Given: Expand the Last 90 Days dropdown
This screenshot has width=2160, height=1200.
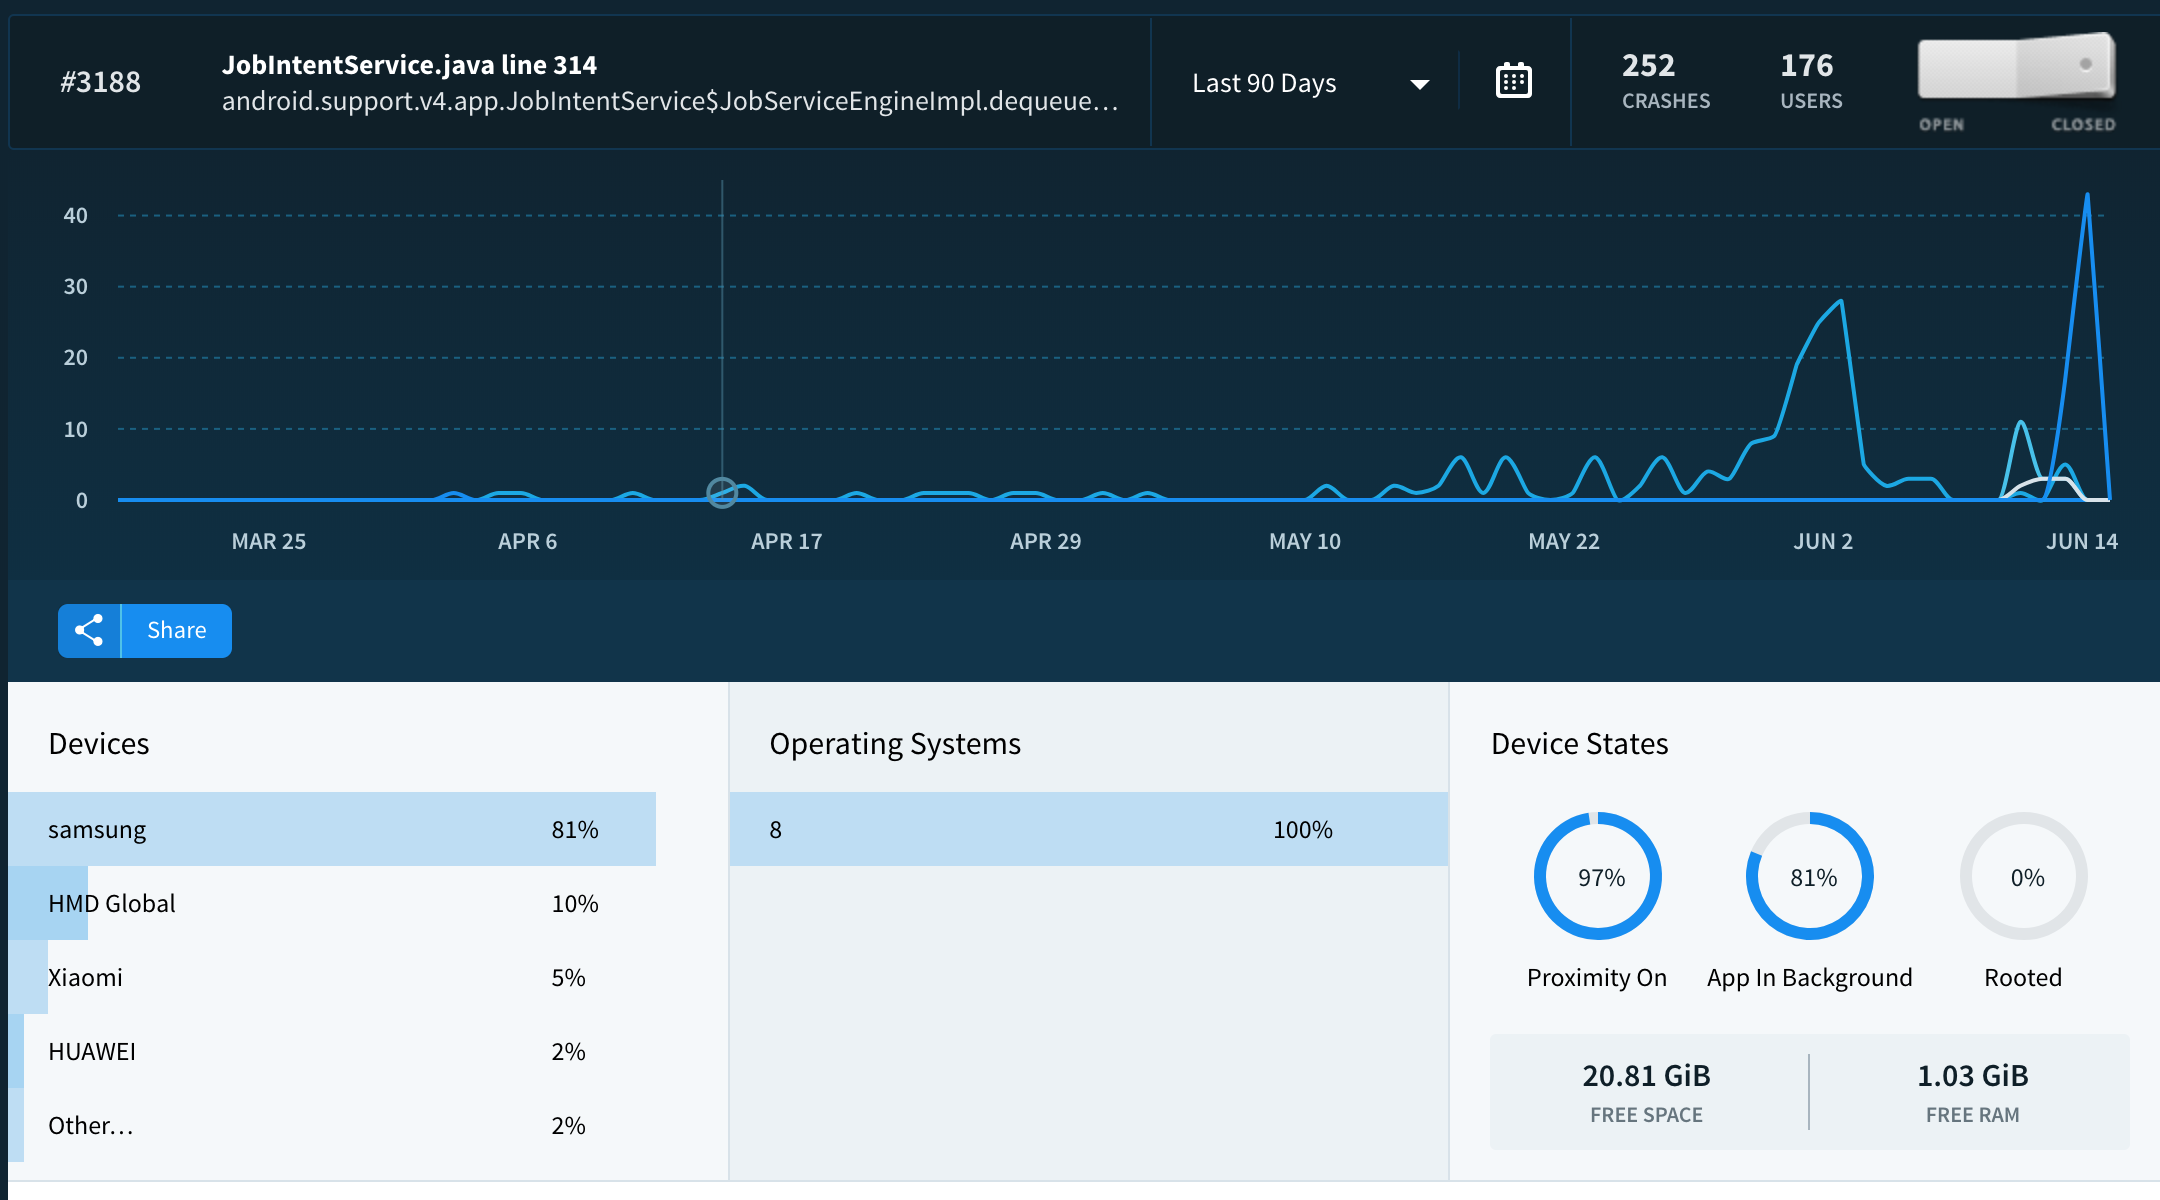Looking at the screenshot, I should pyautogui.click(x=1264, y=83).
